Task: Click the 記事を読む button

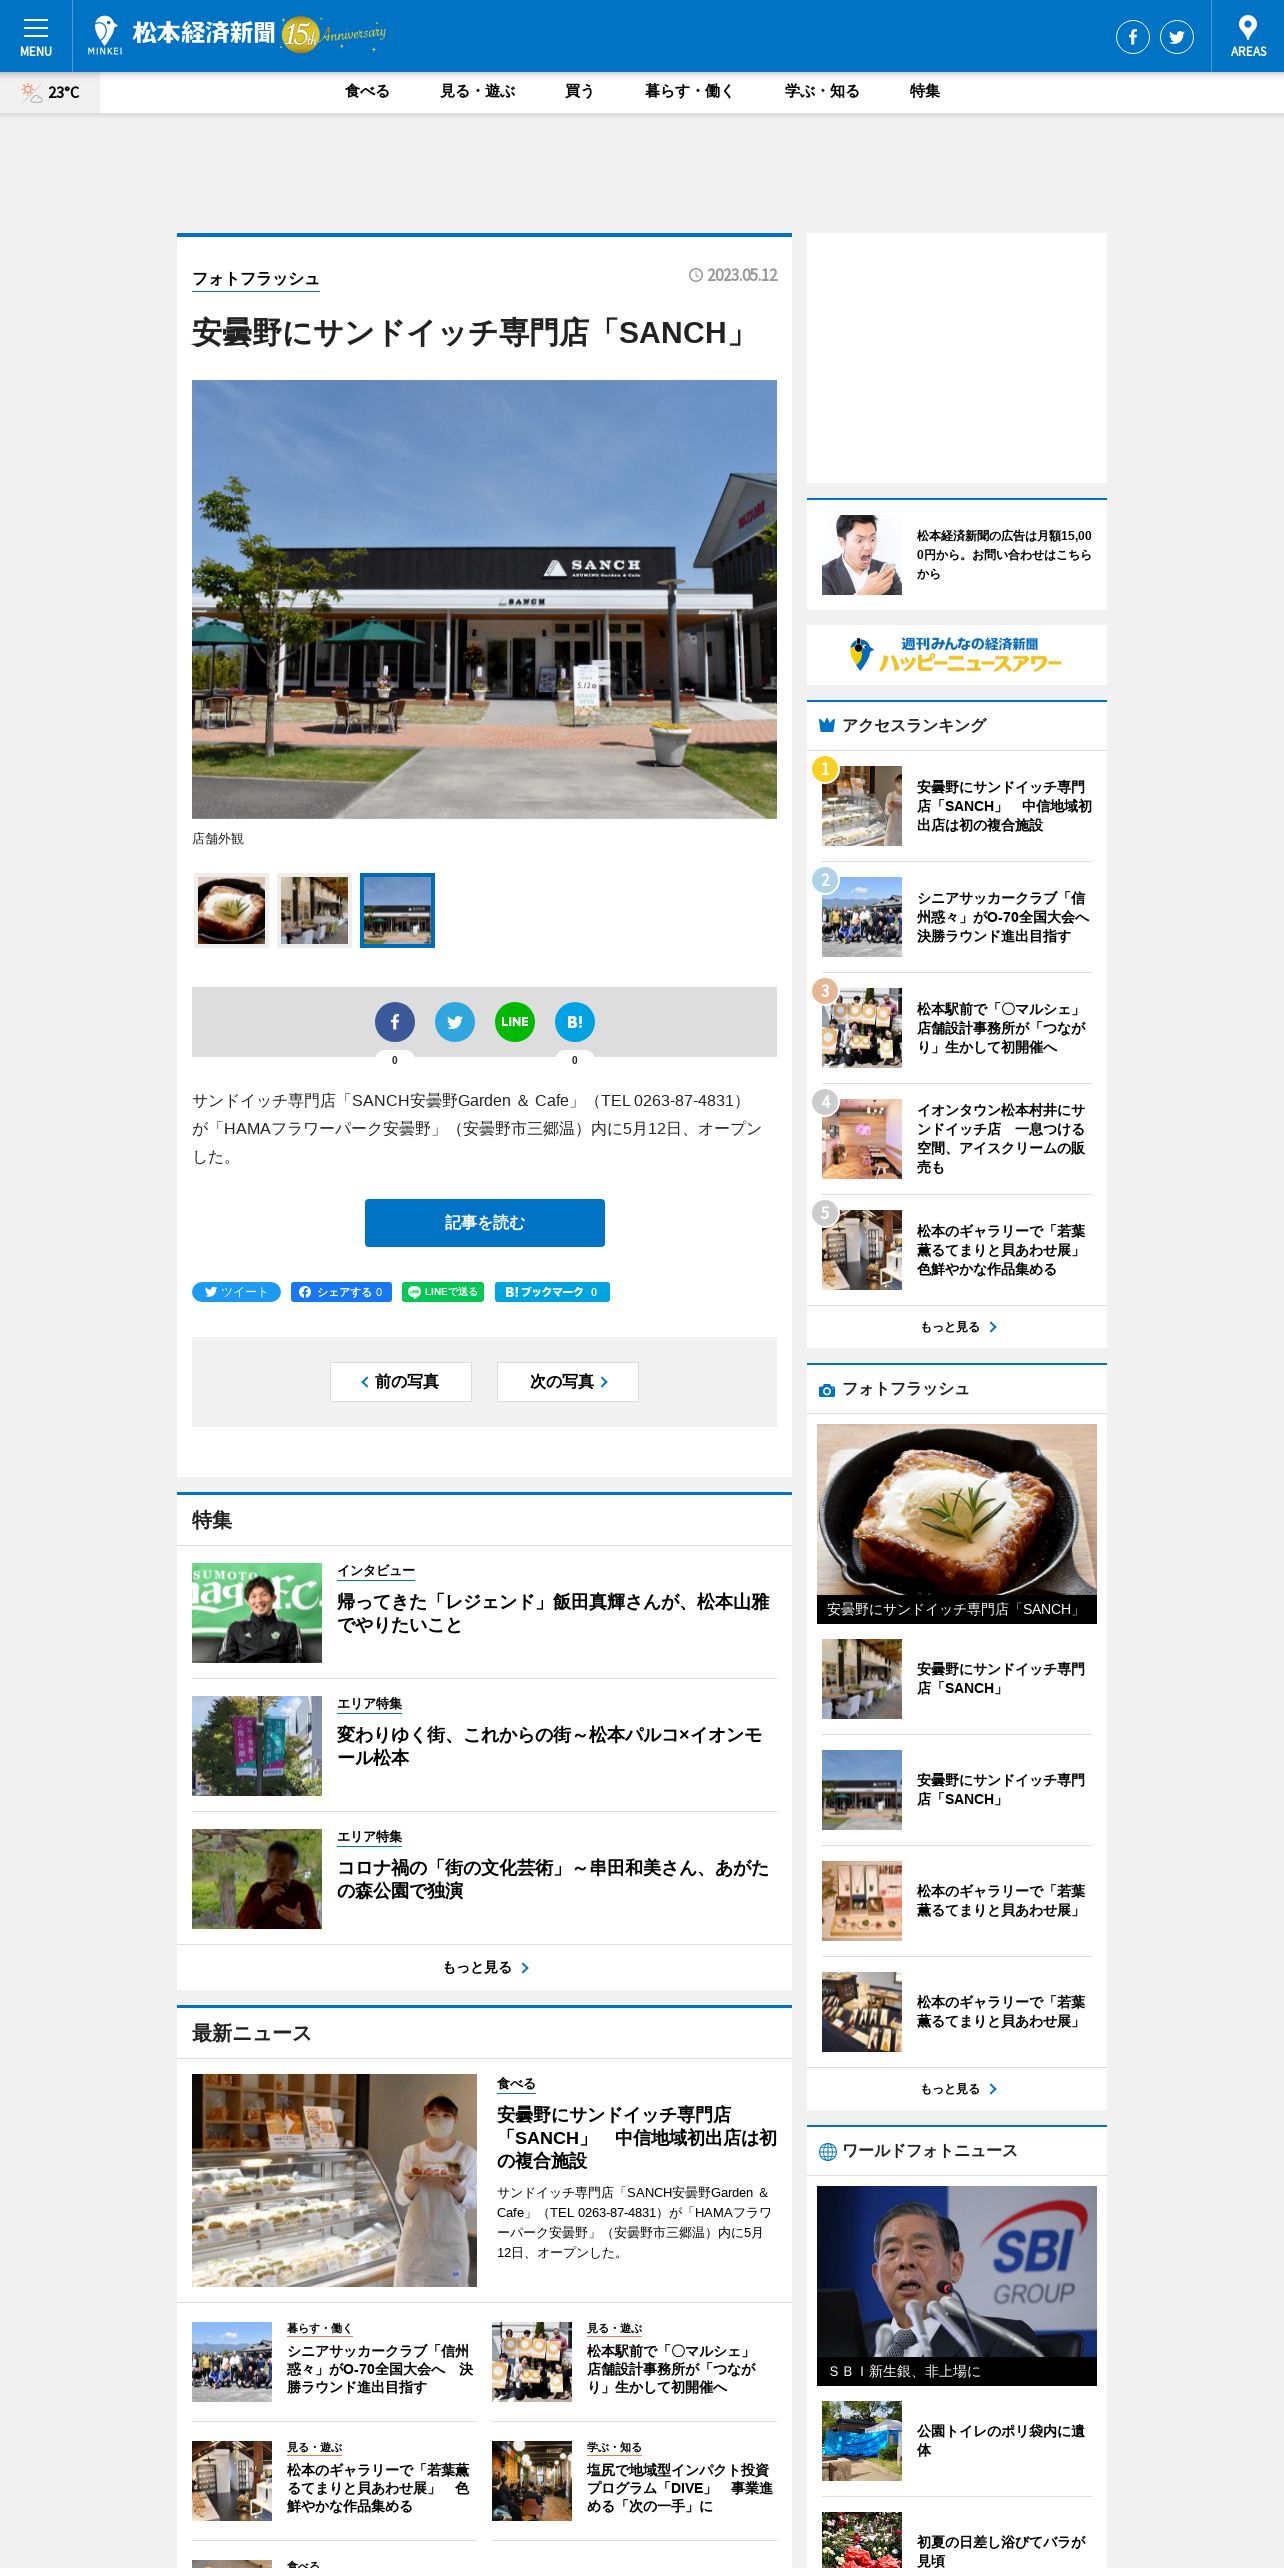Action: [x=485, y=1223]
